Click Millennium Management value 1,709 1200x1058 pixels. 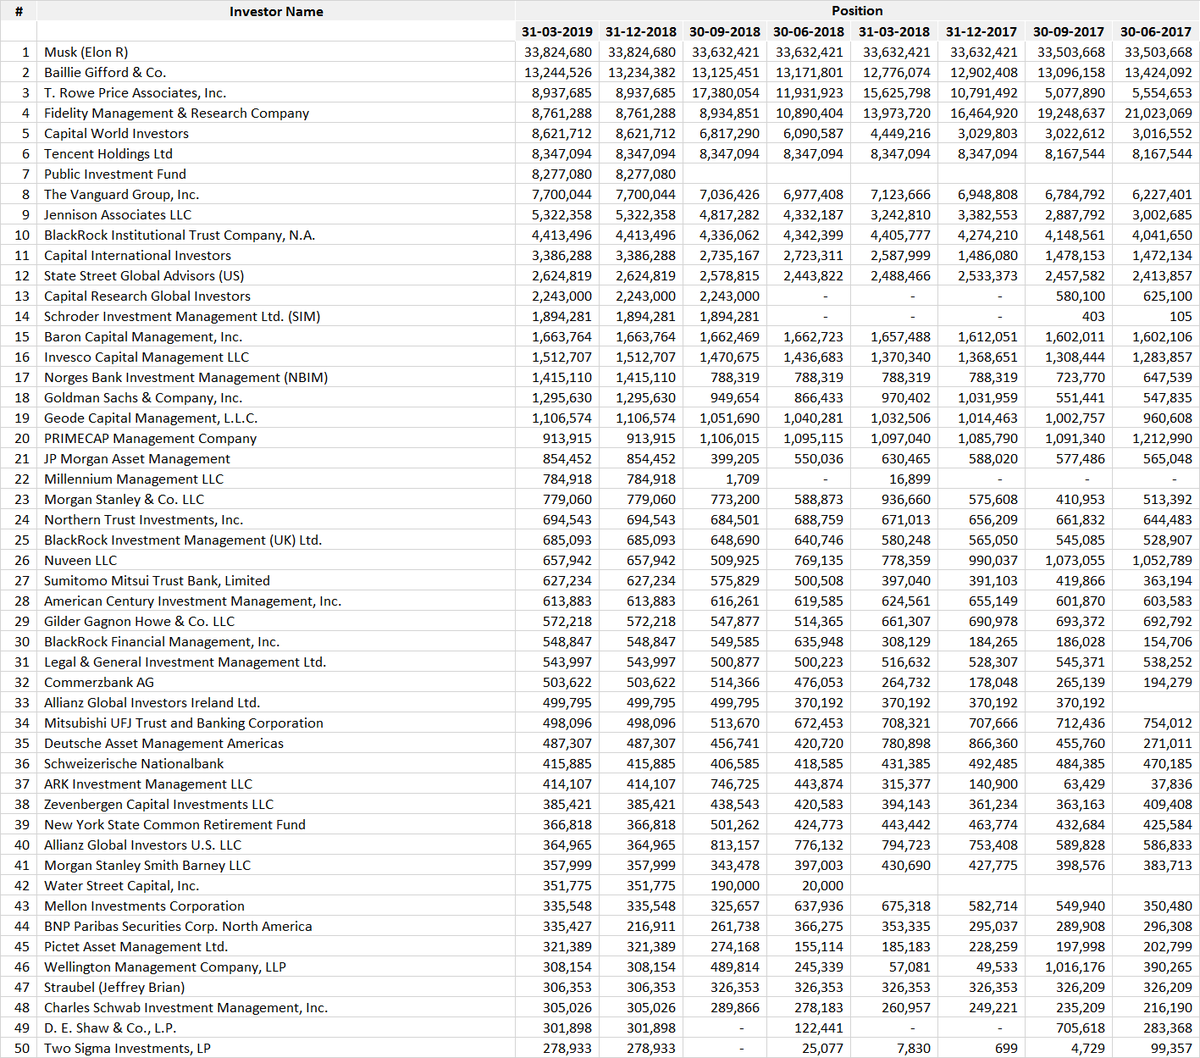click(x=742, y=479)
